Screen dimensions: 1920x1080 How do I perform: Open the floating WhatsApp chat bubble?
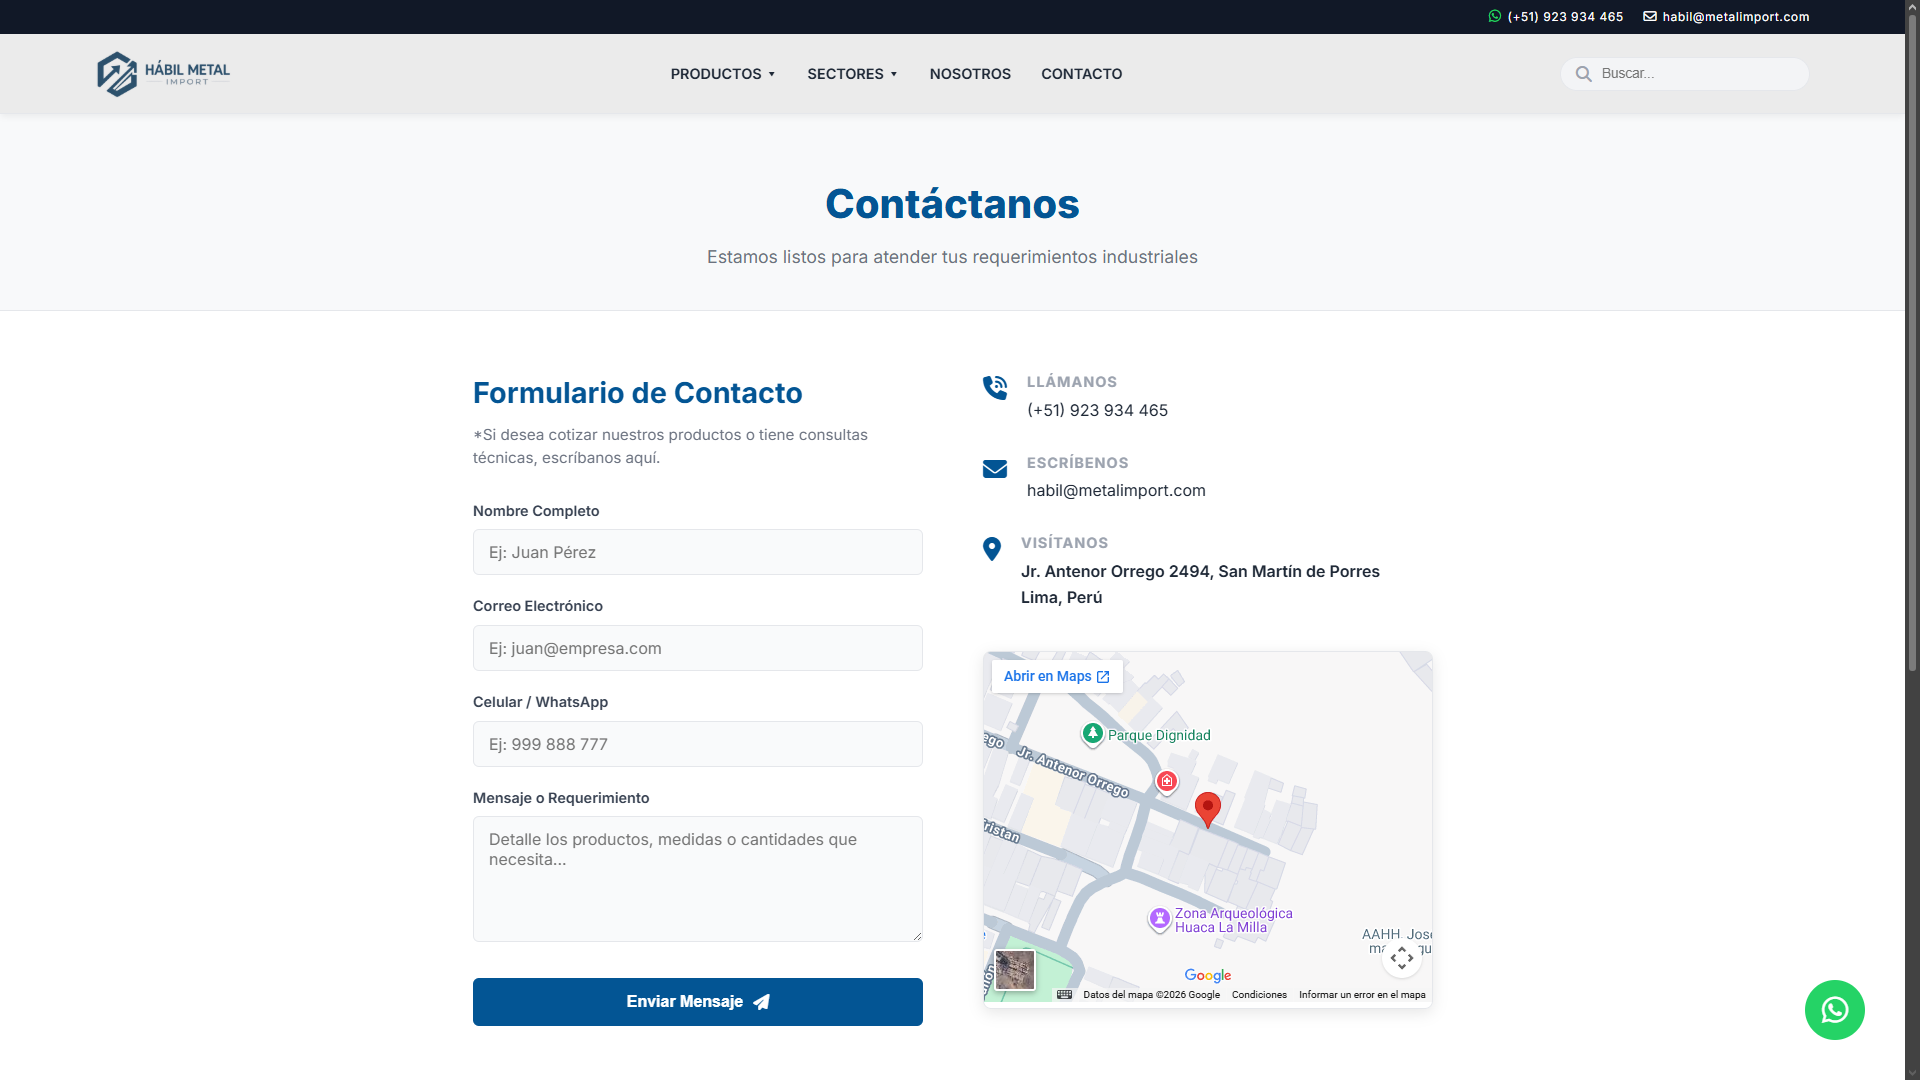click(1835, 1010)
